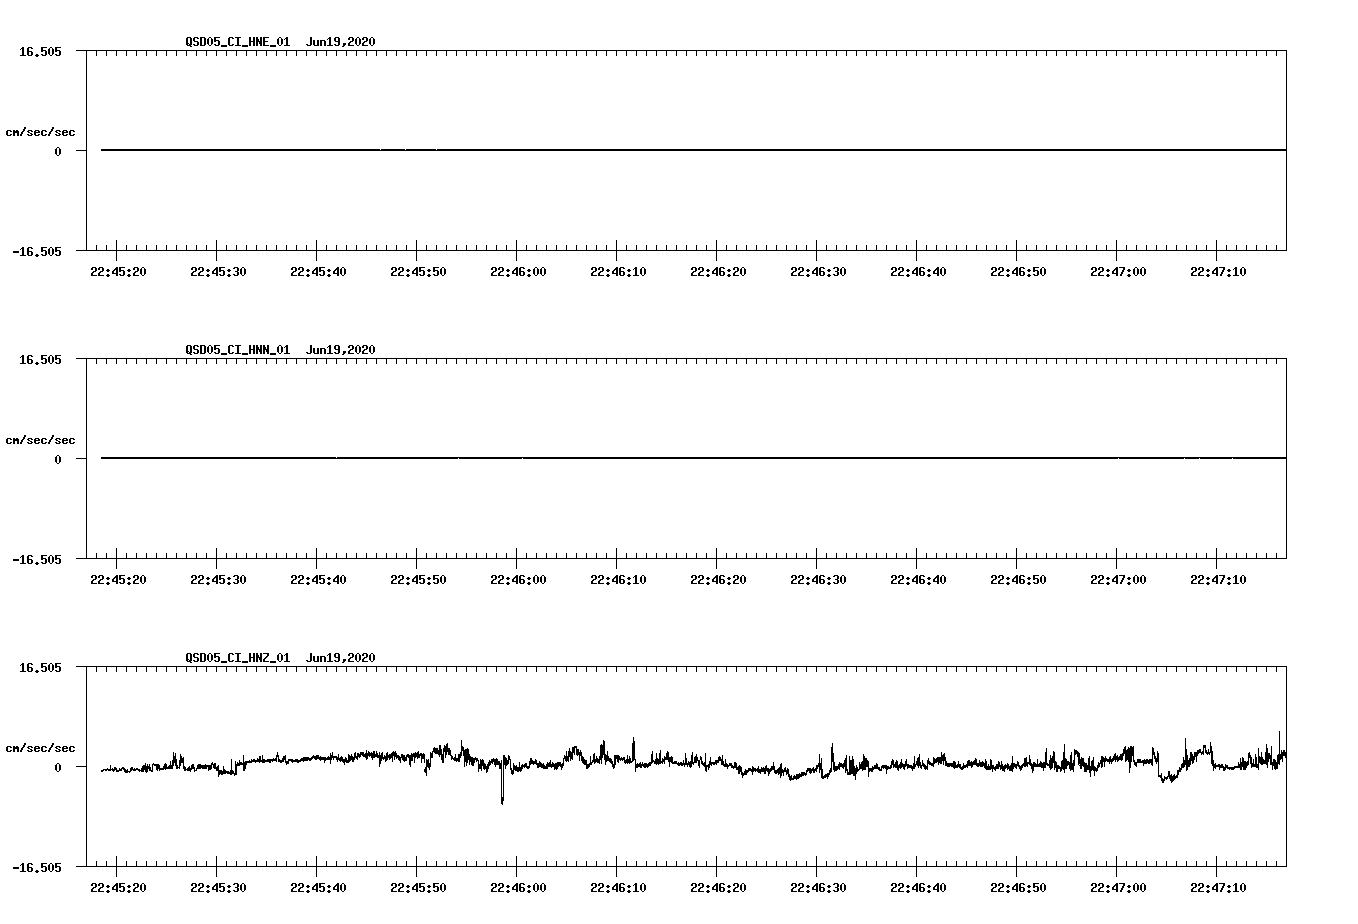Select 22:45:30 tick label under HNN chart
1358x924 pixels.
tap(218, 580)
